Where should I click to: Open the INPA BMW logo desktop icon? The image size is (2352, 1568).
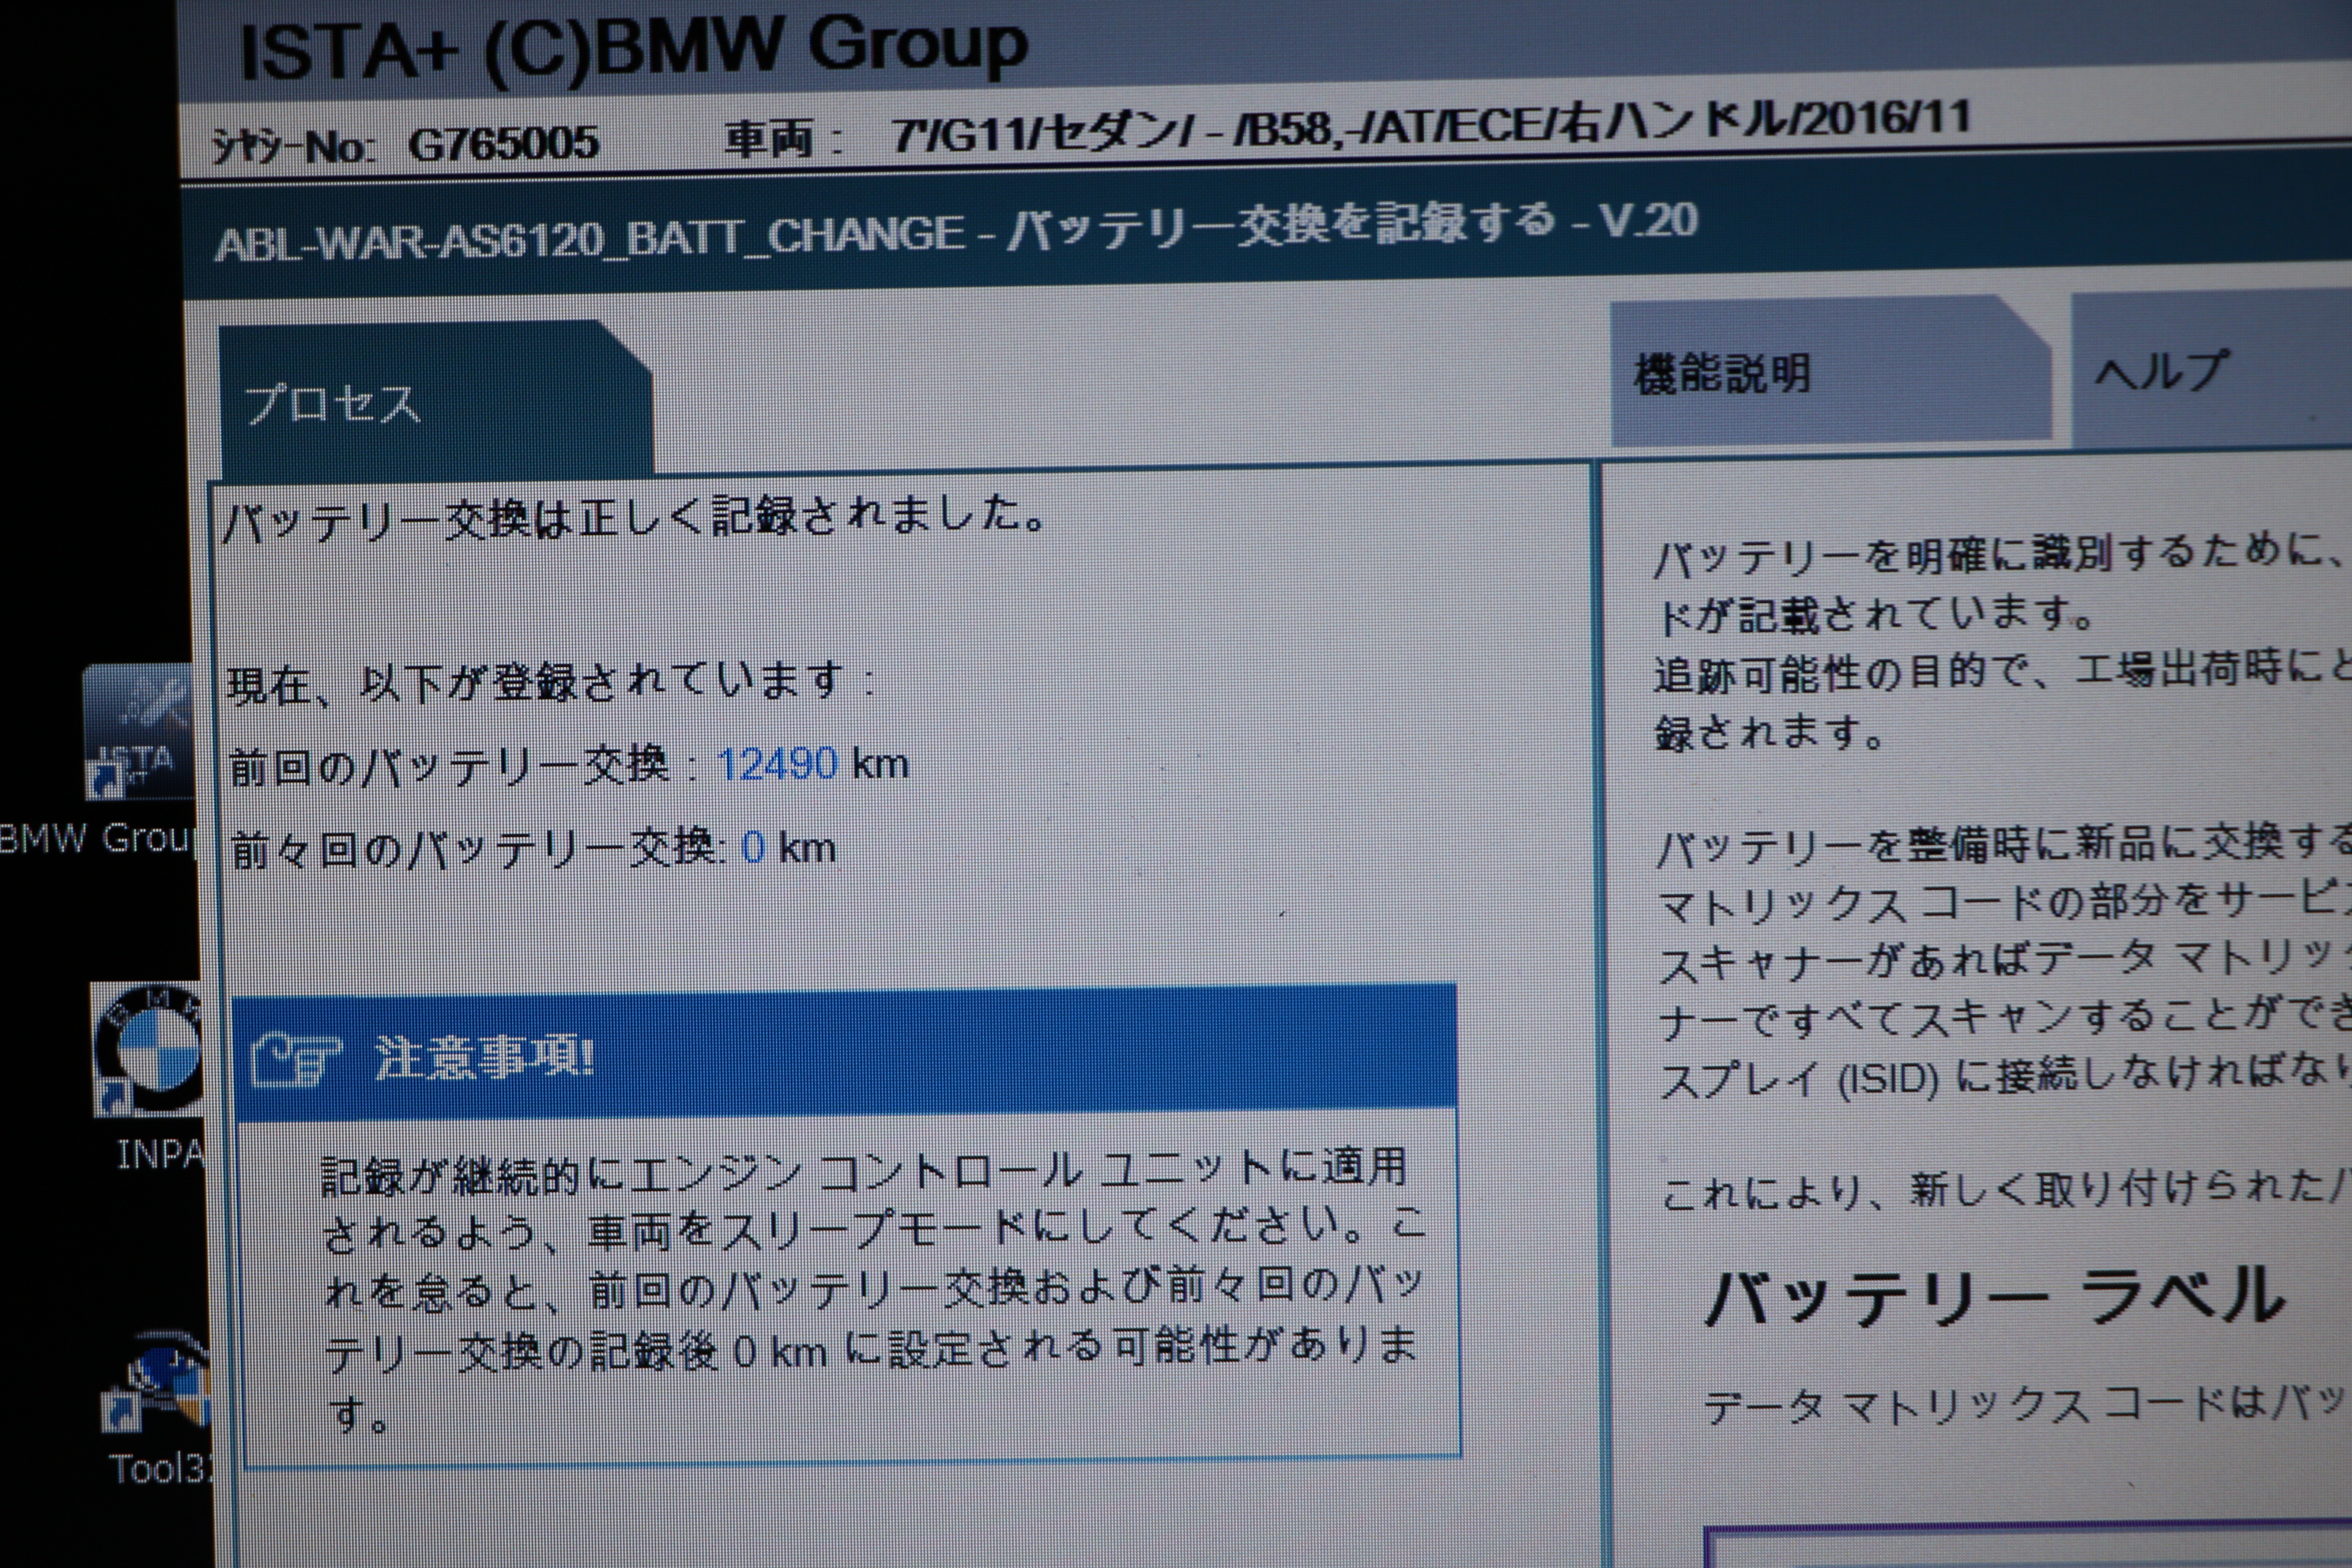coord(148,1048)
